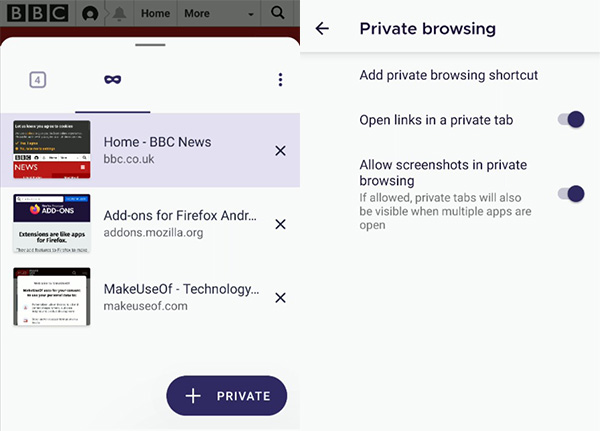Tap the back arrow in Private browsing
Screen dimensions: 600x431
click(322, 28)
